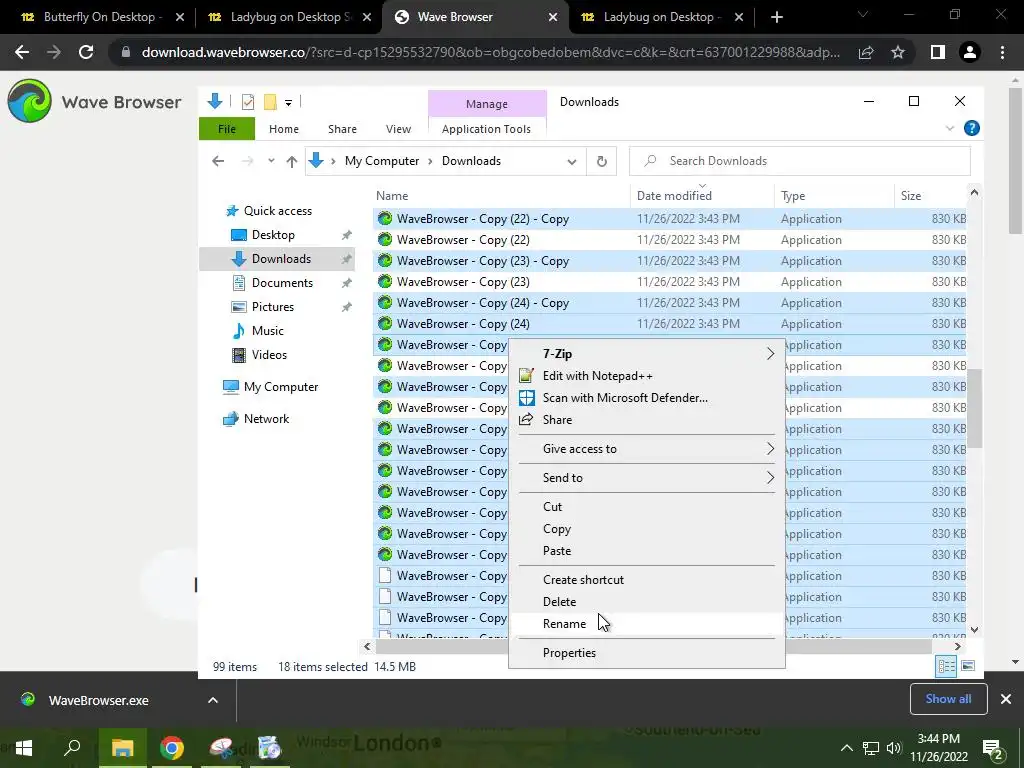Open a new Chrome tab

776,17
